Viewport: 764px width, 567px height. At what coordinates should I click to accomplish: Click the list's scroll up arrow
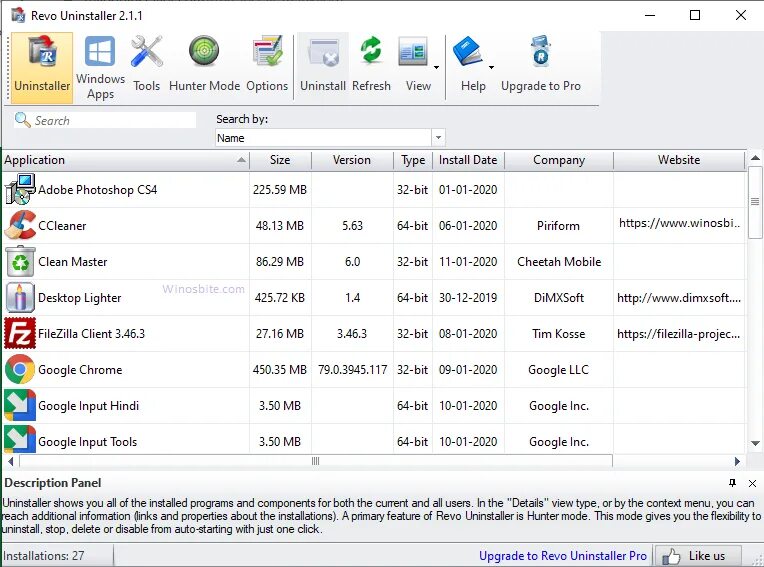(755, 158)
